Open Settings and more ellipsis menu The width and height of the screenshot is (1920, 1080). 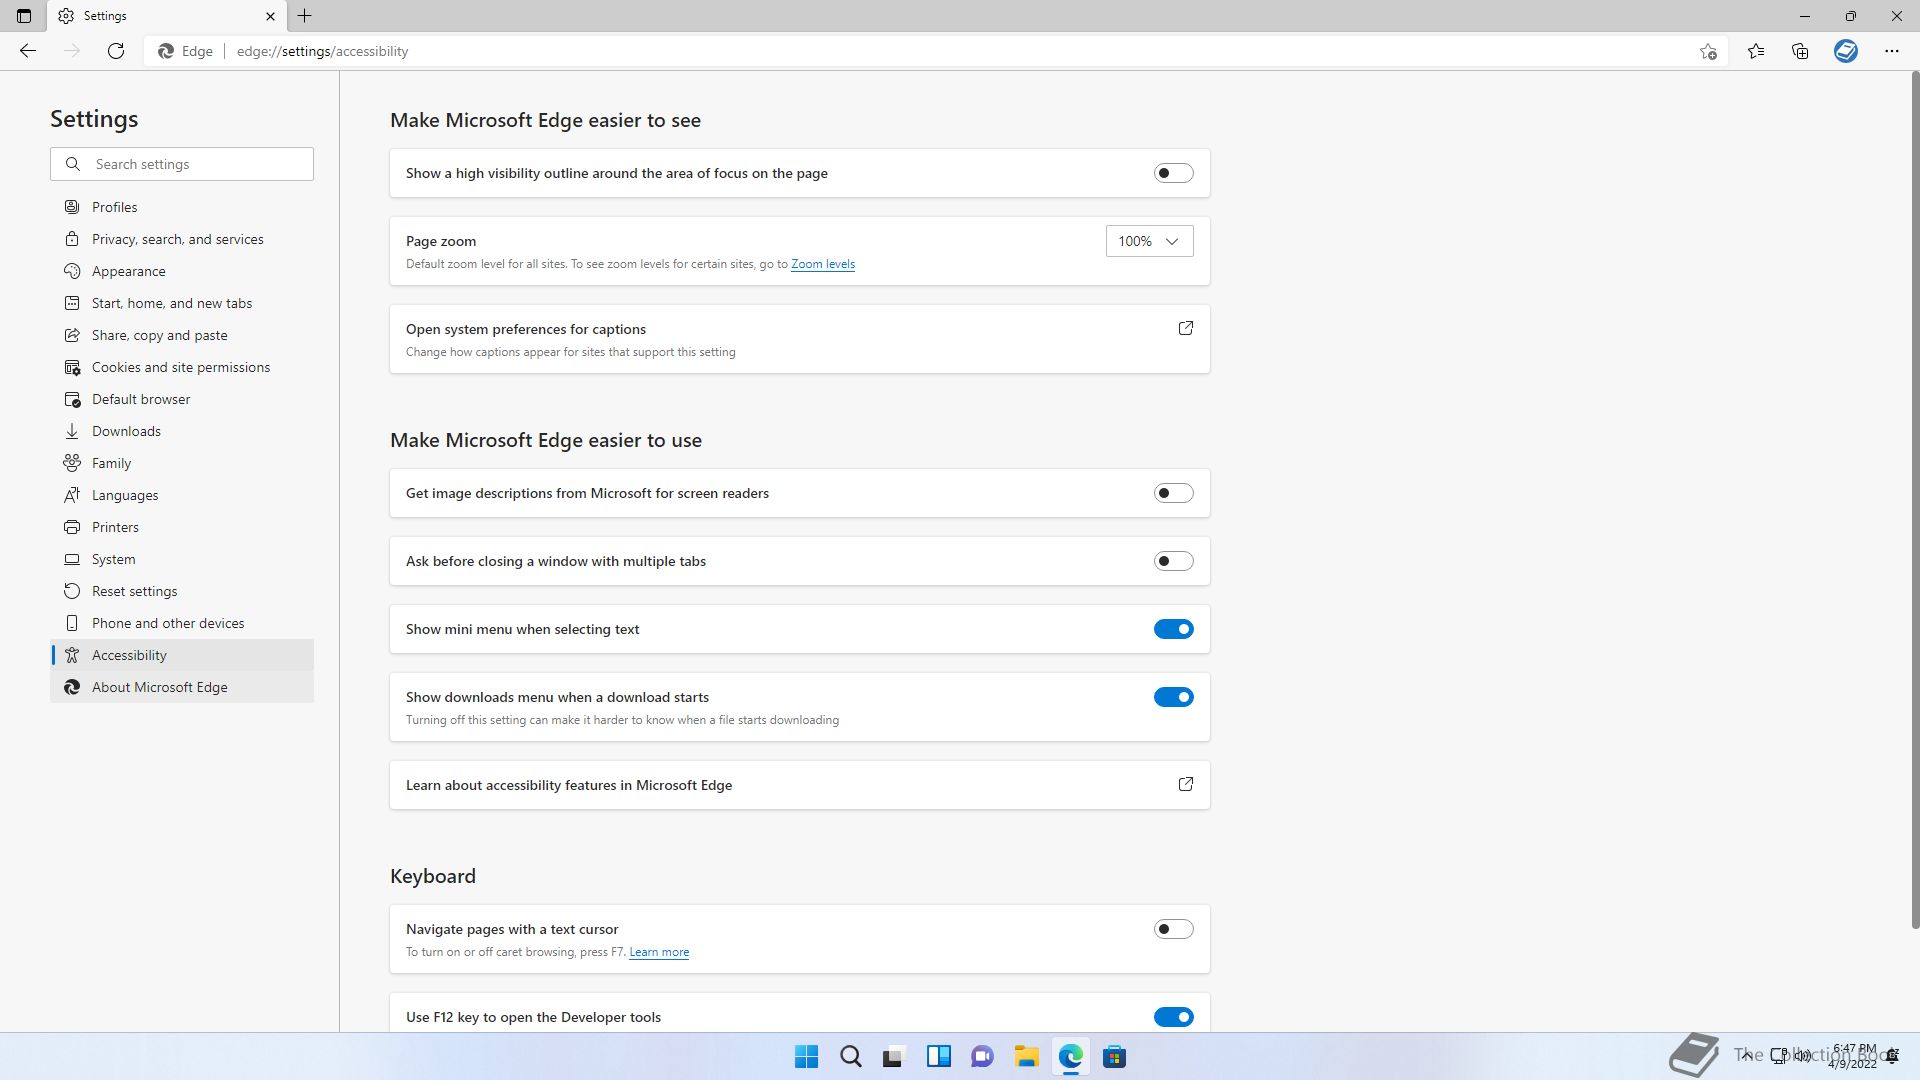(x=1892, y=51)
